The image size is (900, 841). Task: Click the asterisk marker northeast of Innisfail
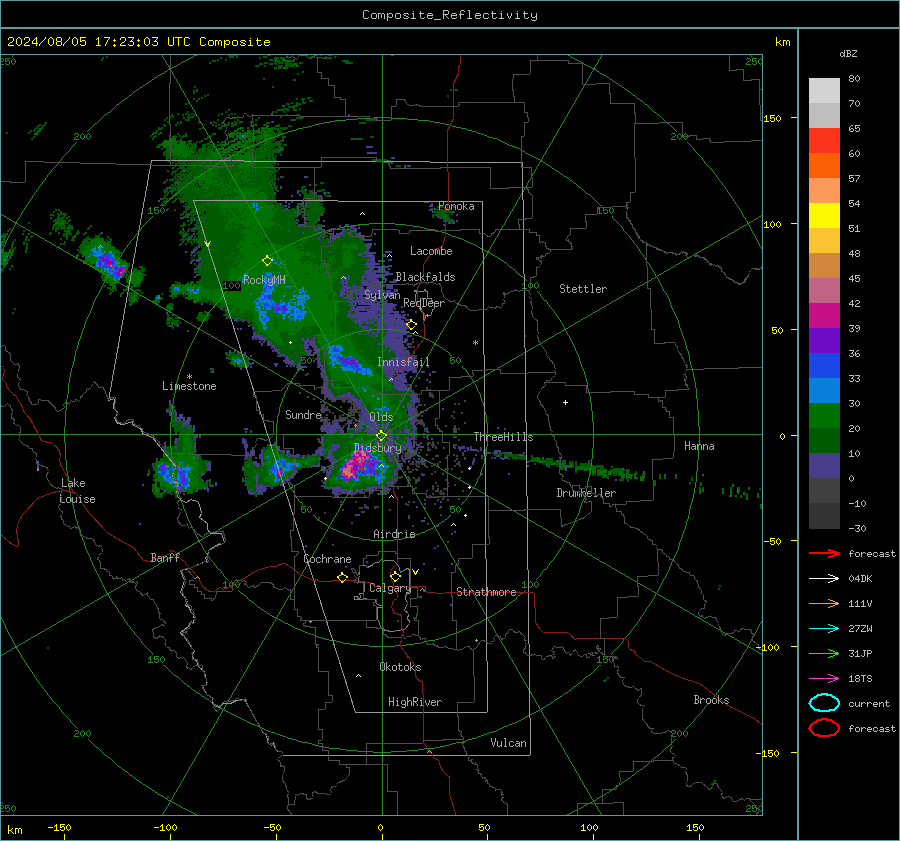click(x=475, y=343)
